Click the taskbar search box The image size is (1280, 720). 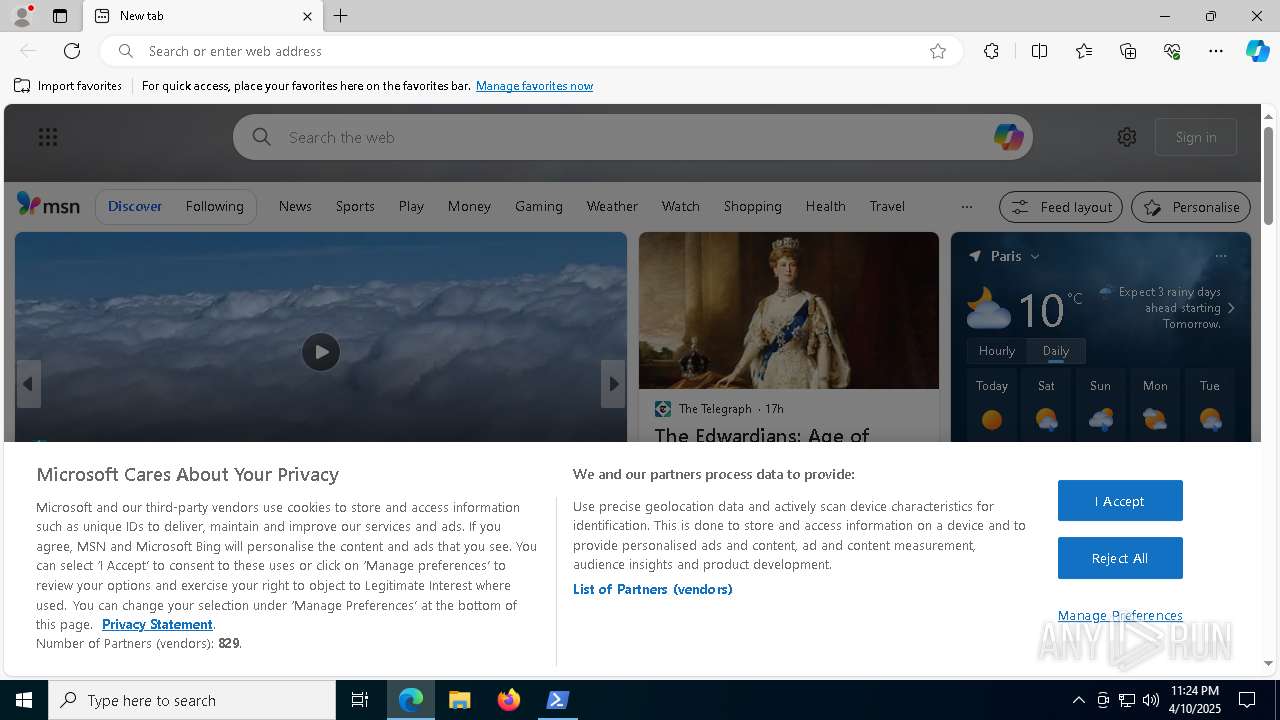pos(192,700)
